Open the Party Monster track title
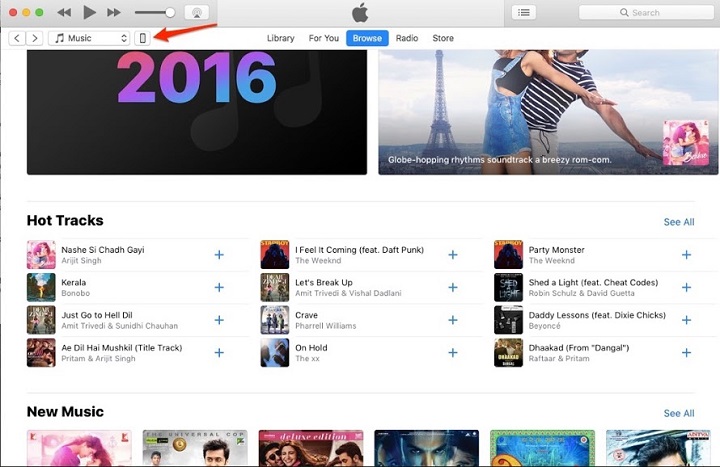 click(x=557, y=250)
